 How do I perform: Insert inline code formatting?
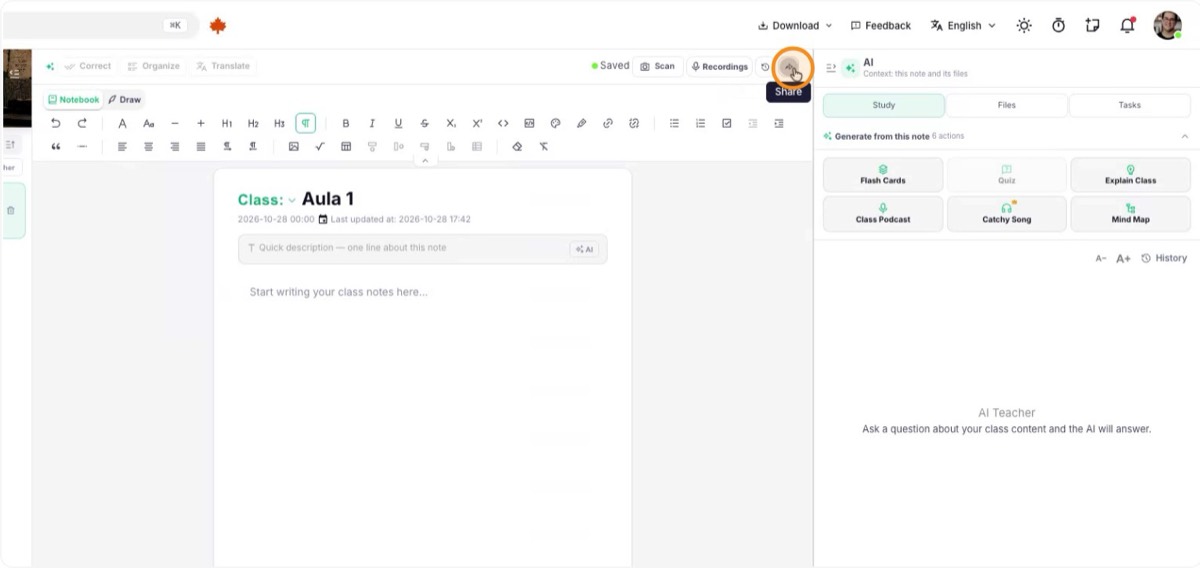pyautogui.click(x=503, y=123)
